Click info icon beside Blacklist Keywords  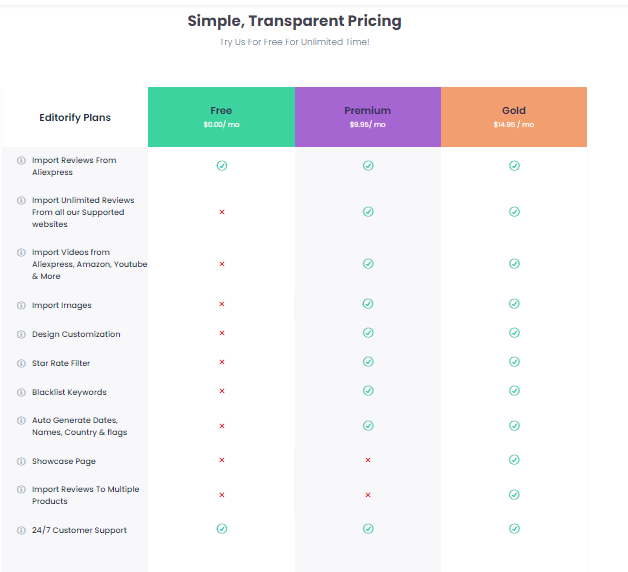coord(21,392)
